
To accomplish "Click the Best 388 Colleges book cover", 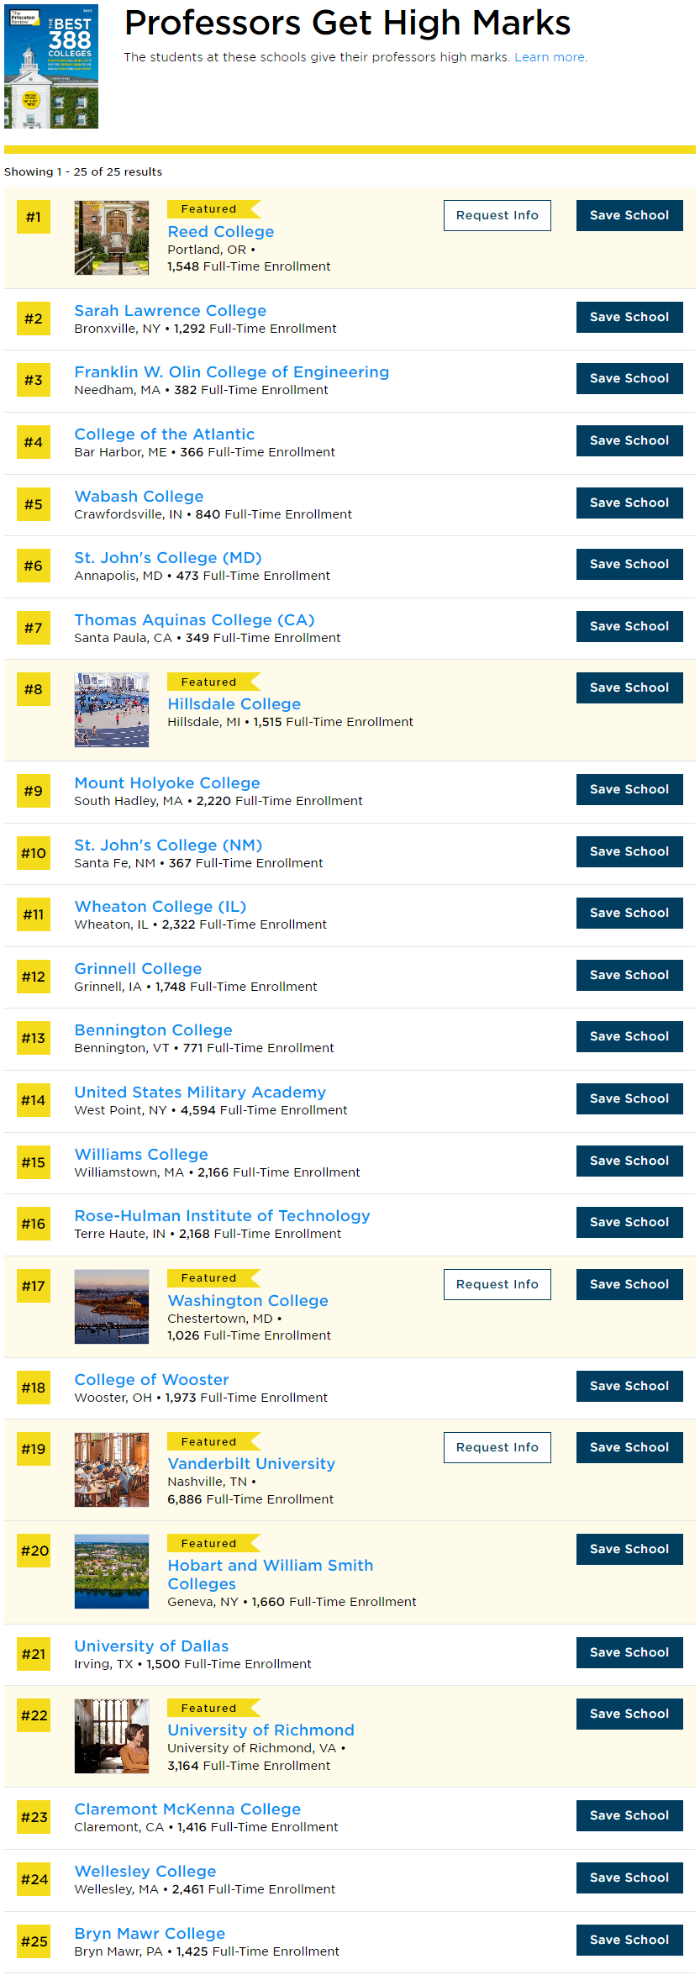I will (x=51, y=66).
